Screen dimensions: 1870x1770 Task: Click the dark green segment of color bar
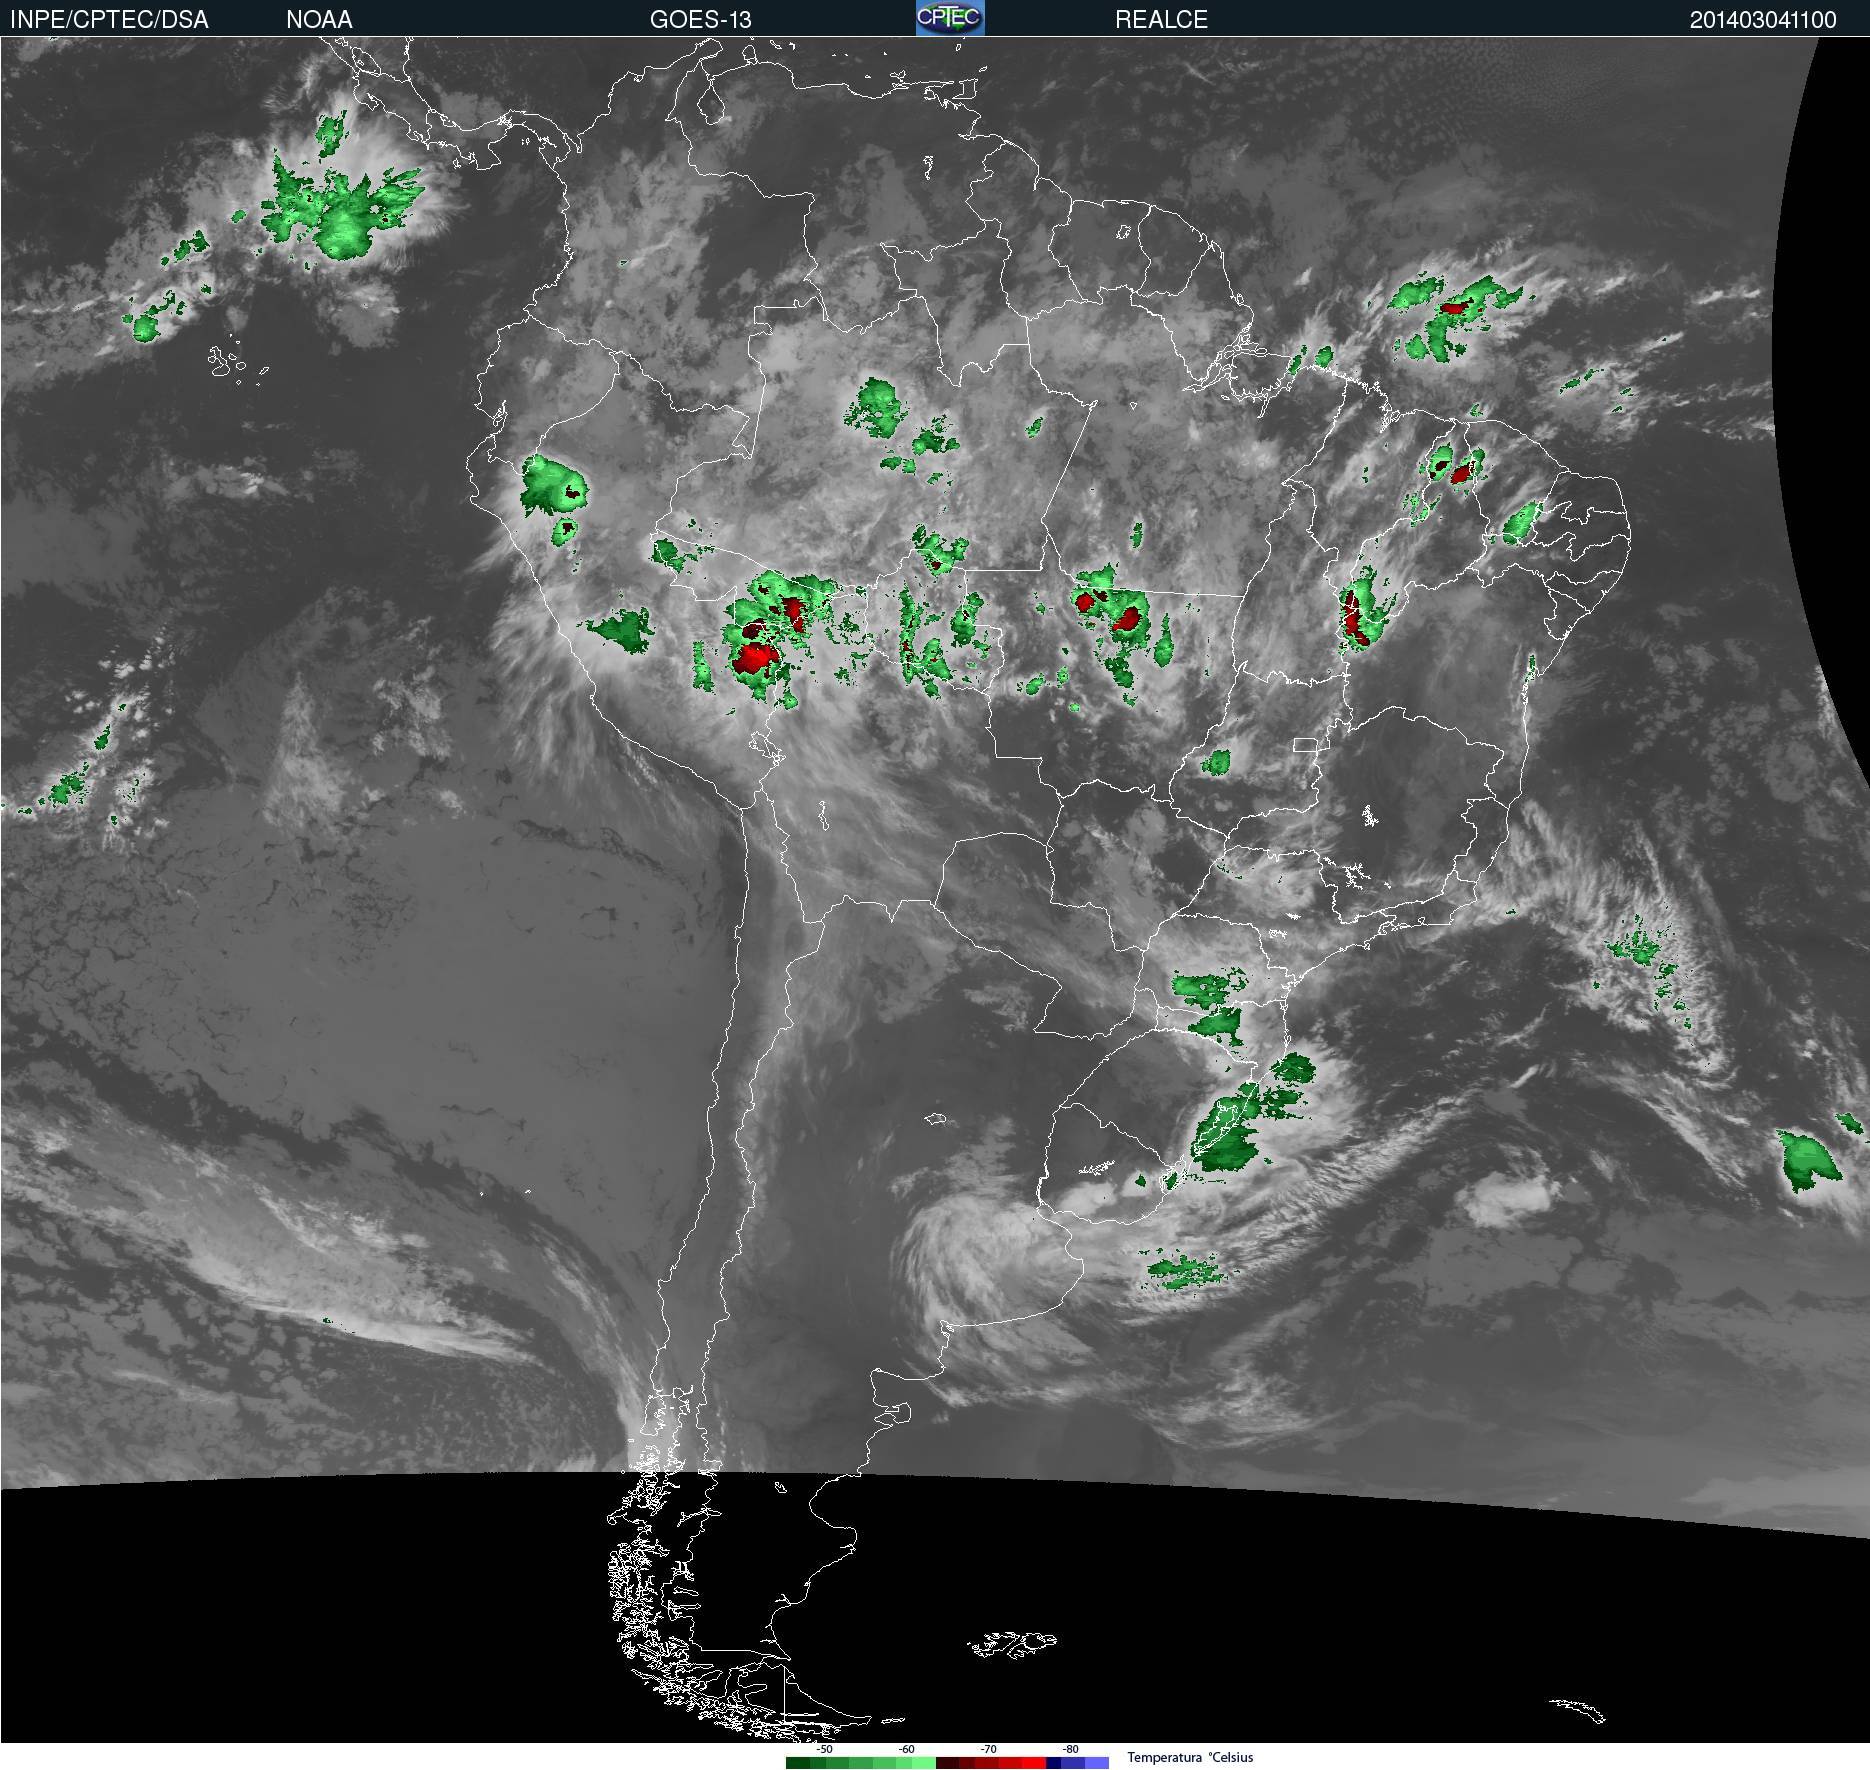point(798,1763)
